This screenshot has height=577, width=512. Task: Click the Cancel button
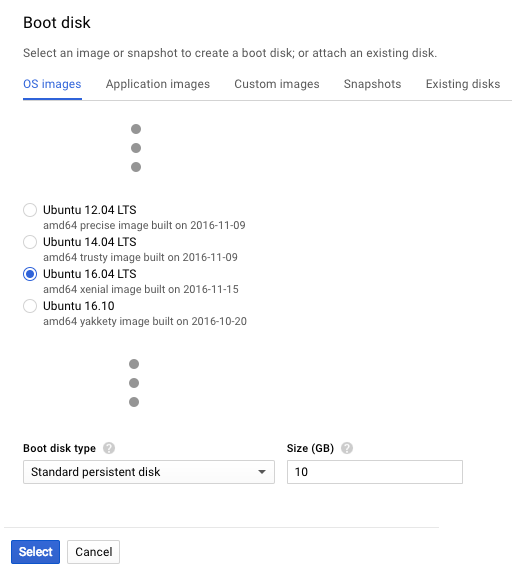93,552
